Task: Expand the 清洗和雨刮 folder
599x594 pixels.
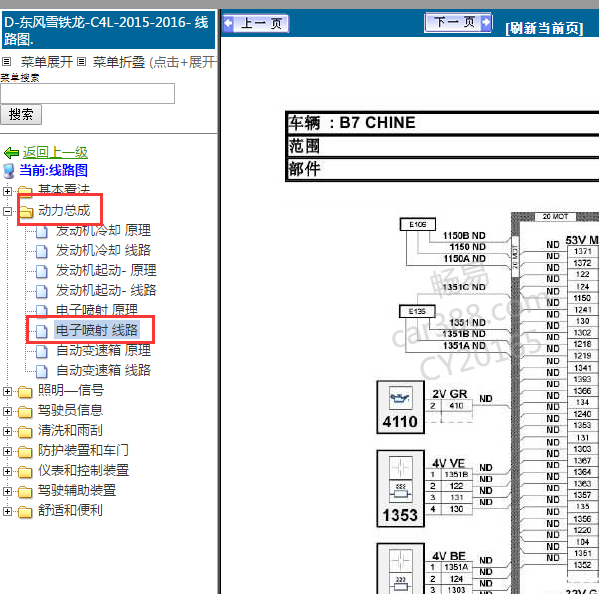Action: [7, 431]
